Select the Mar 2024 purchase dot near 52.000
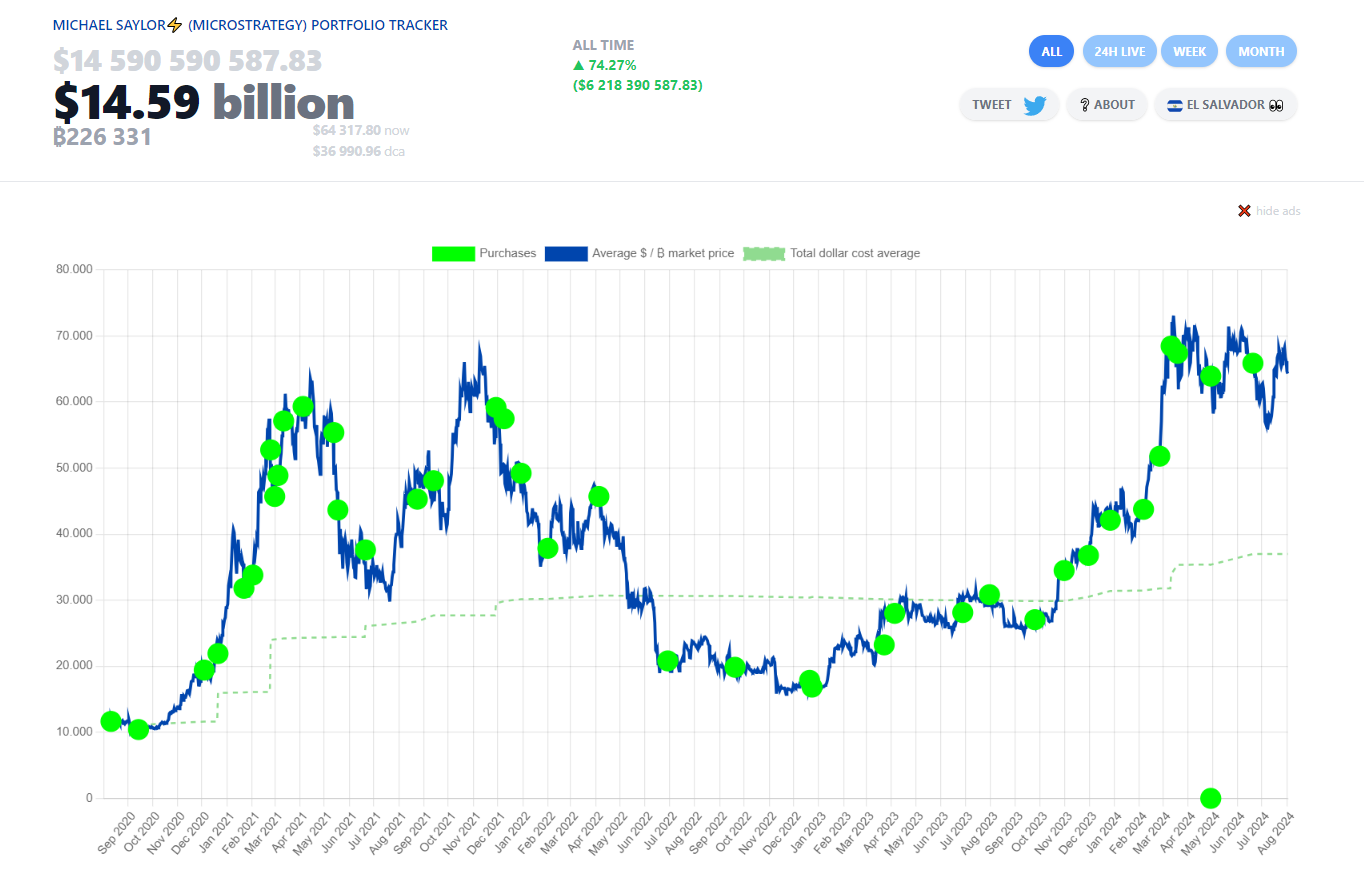 (1159, 456)
